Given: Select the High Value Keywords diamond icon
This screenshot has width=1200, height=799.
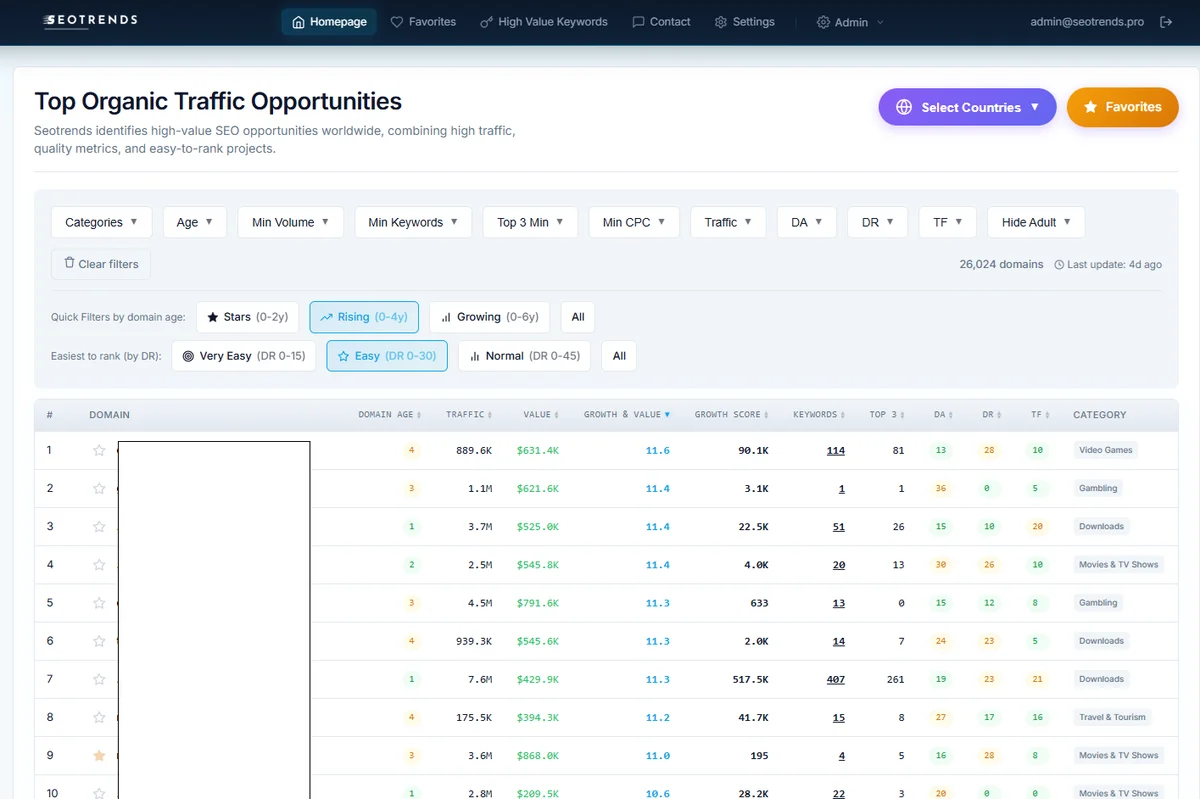Looking at the screenshot, I should point(485,20).
